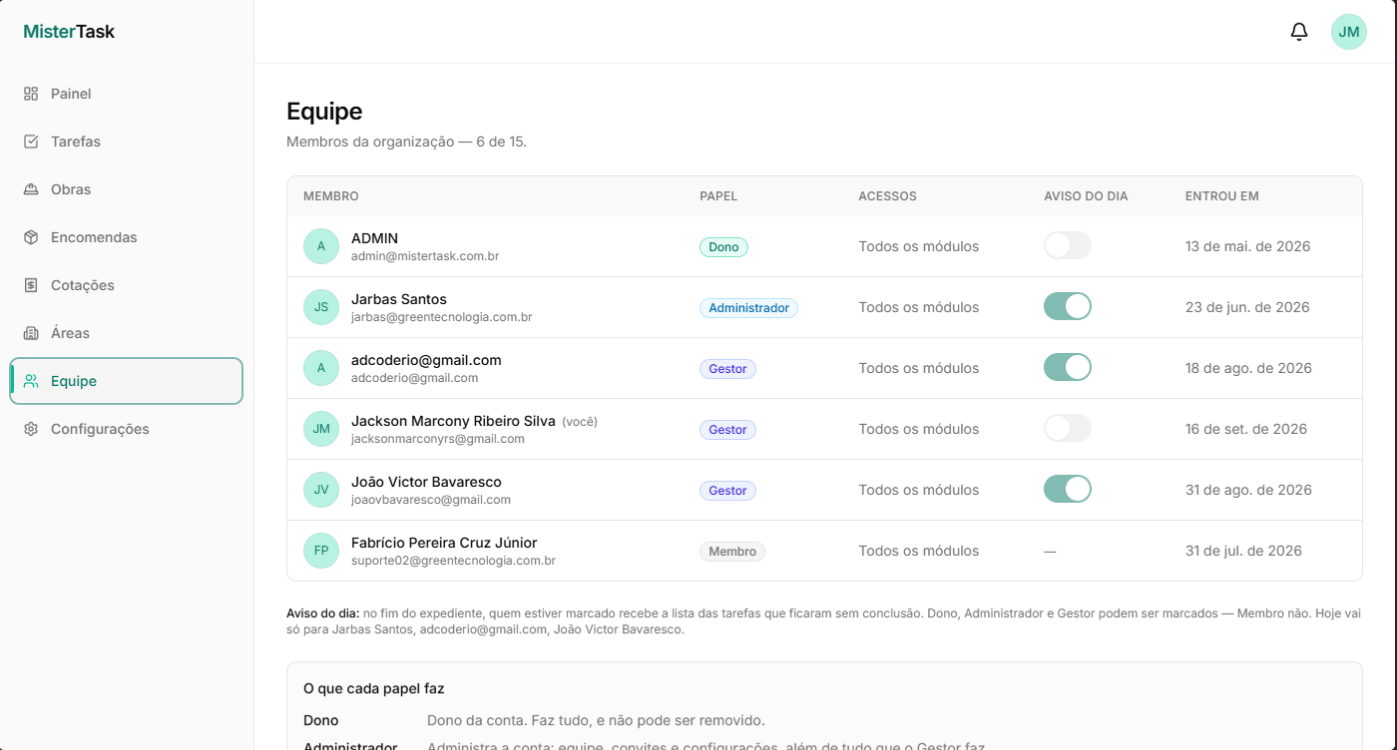This screenshot has height=750, width=1397.
Task: Click the name Fabrício Pereira Cruz Júnior
Action: tap(444, 543)
